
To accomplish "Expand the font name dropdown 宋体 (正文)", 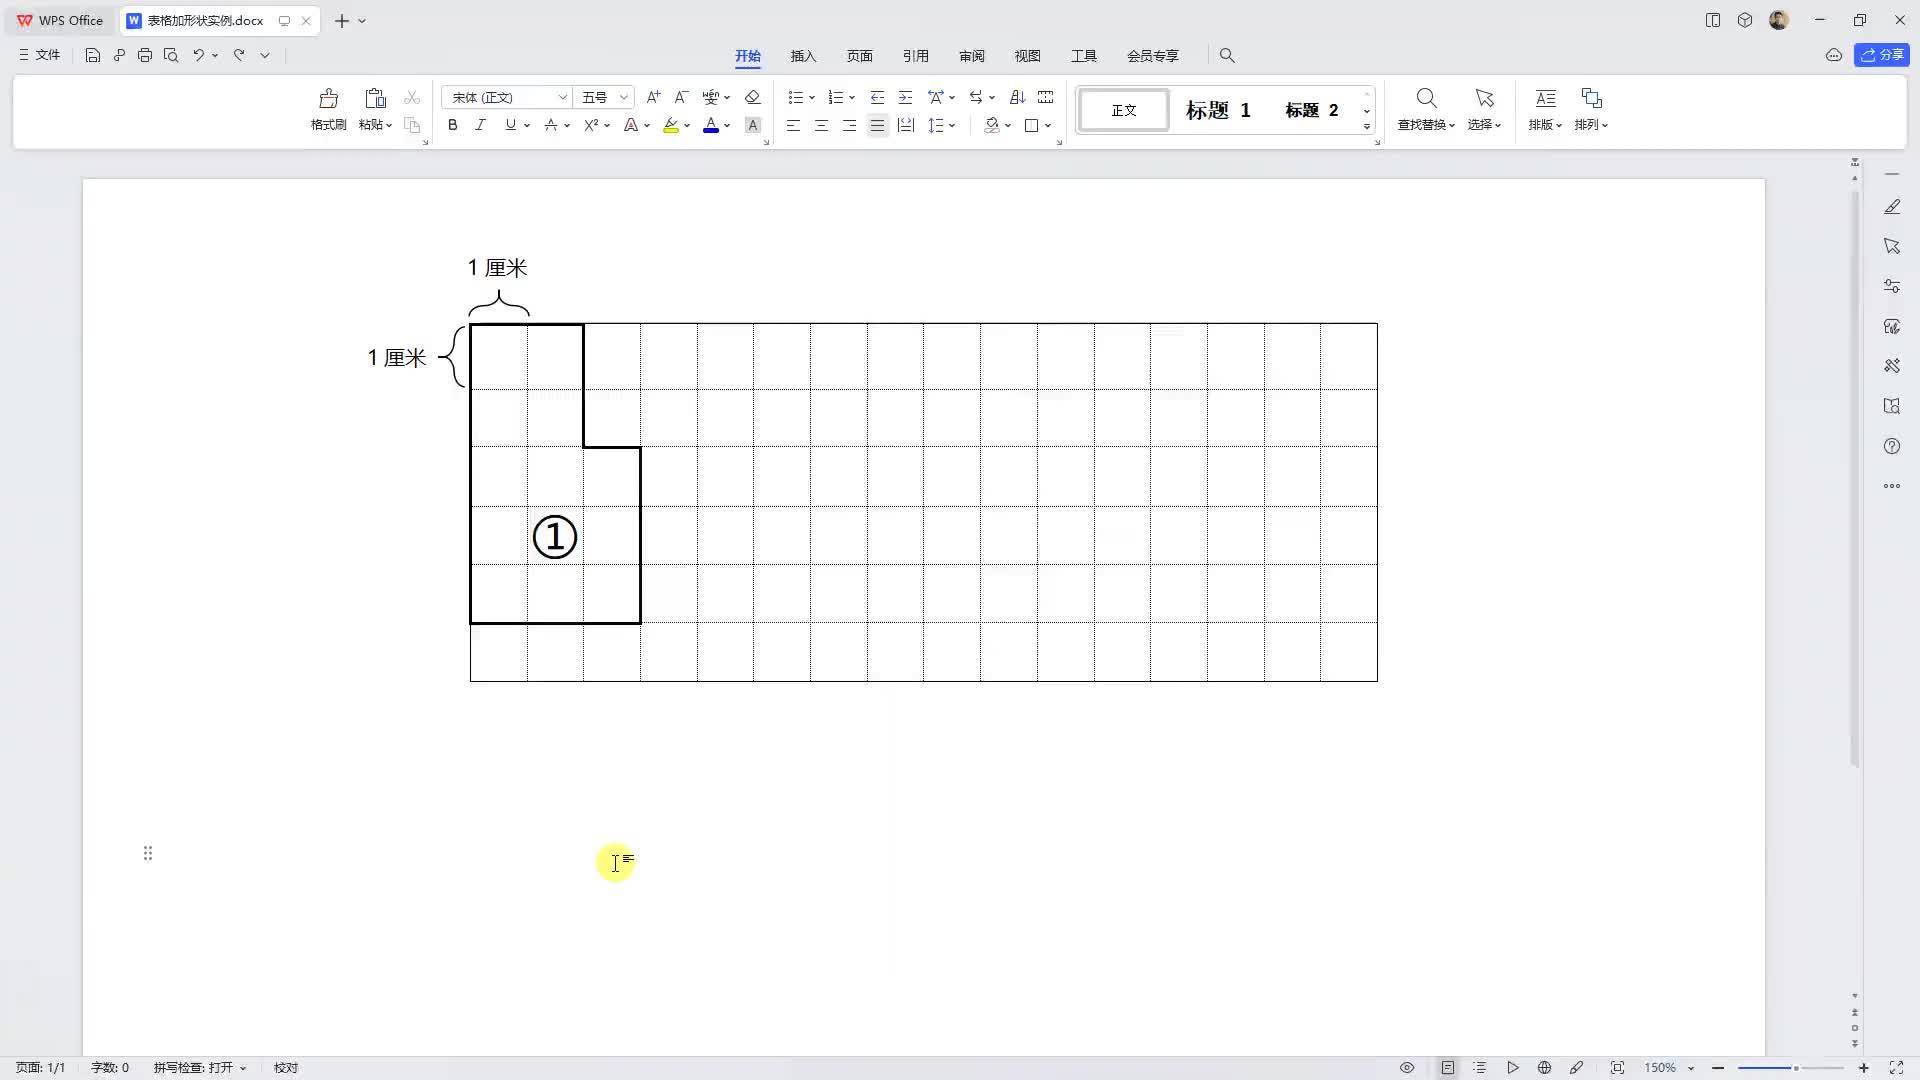I will pos(562,97).
